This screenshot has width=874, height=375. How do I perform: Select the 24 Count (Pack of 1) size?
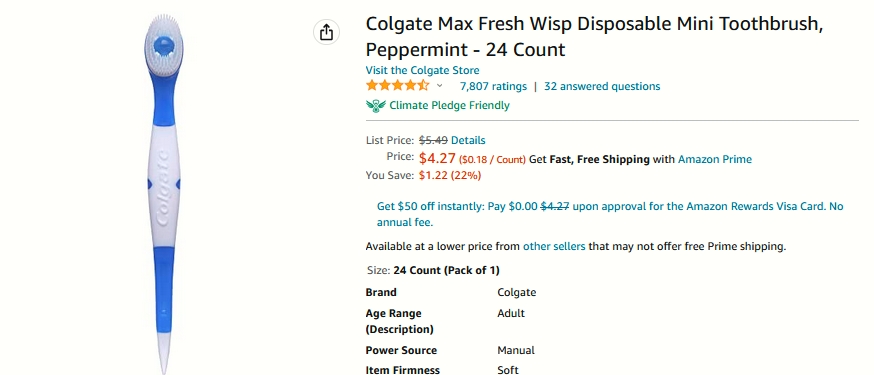click(x=446, y=271)
